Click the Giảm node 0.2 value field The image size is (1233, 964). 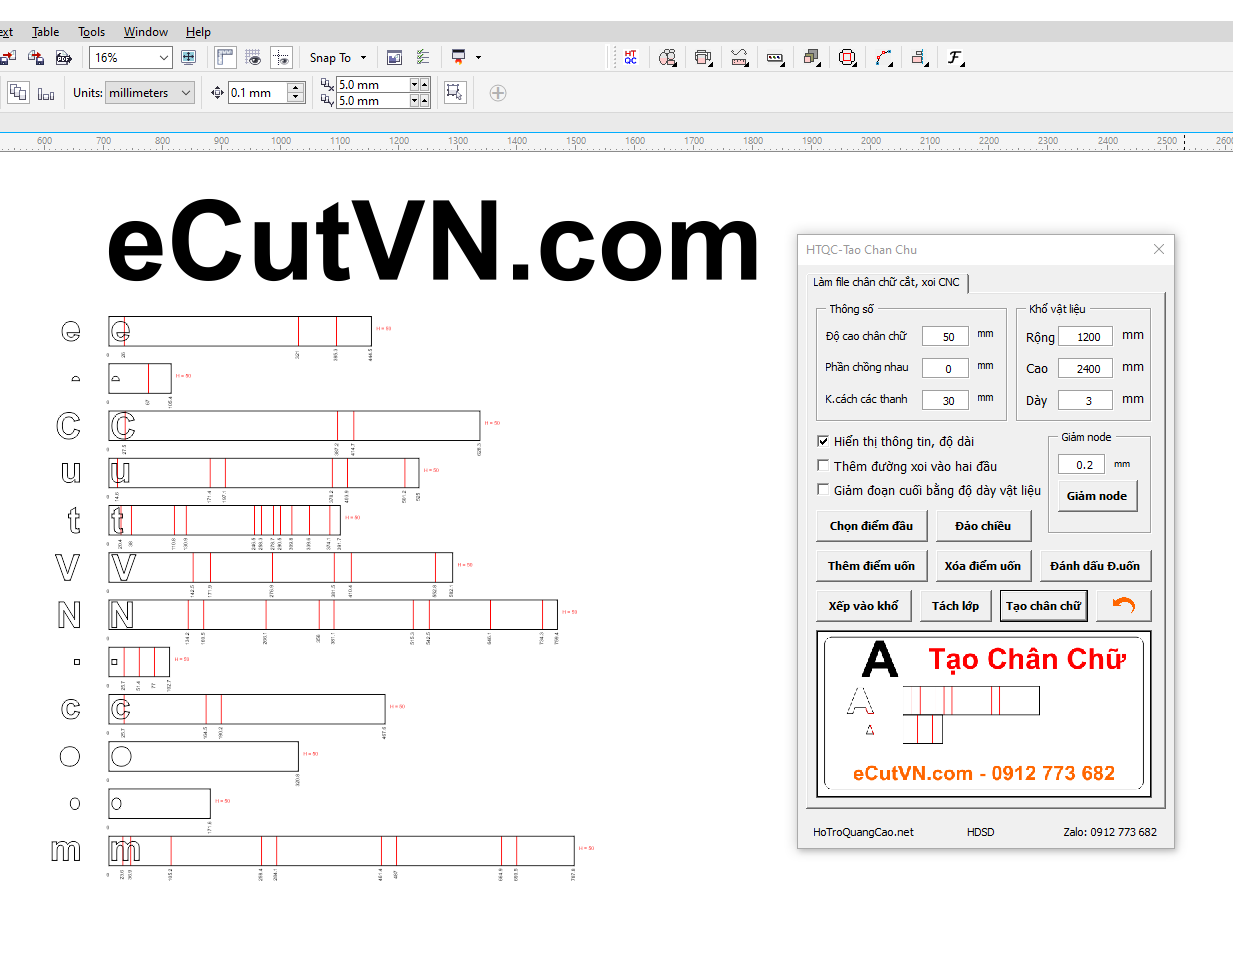coord(1082,465)
